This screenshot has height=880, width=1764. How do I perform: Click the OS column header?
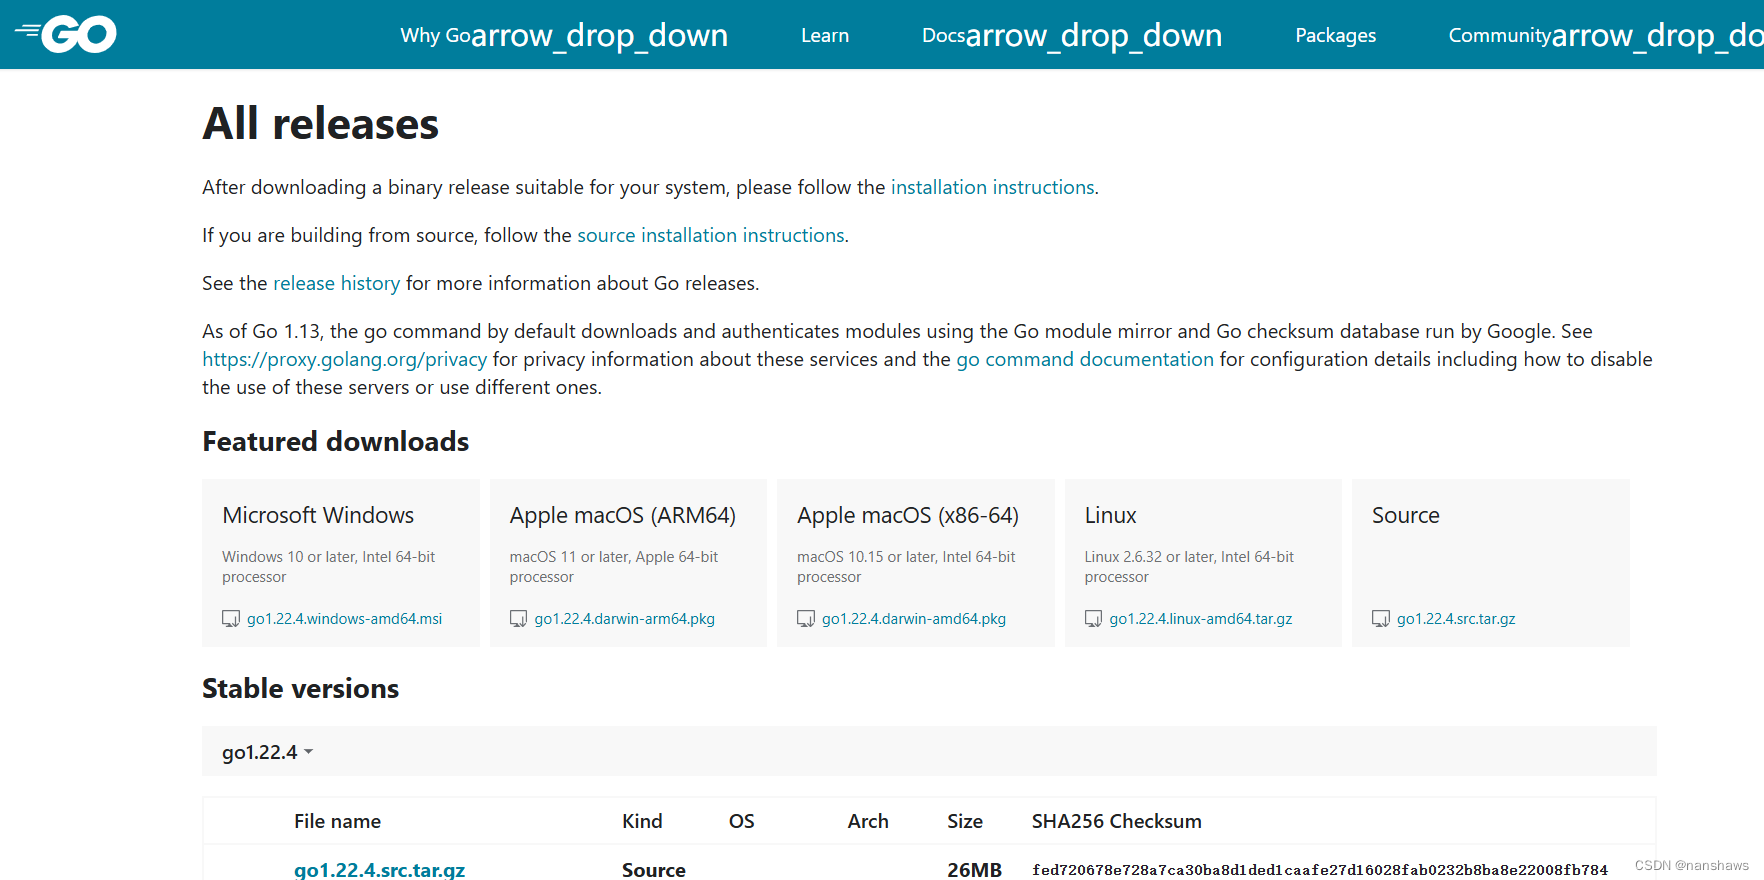(742, 821)
